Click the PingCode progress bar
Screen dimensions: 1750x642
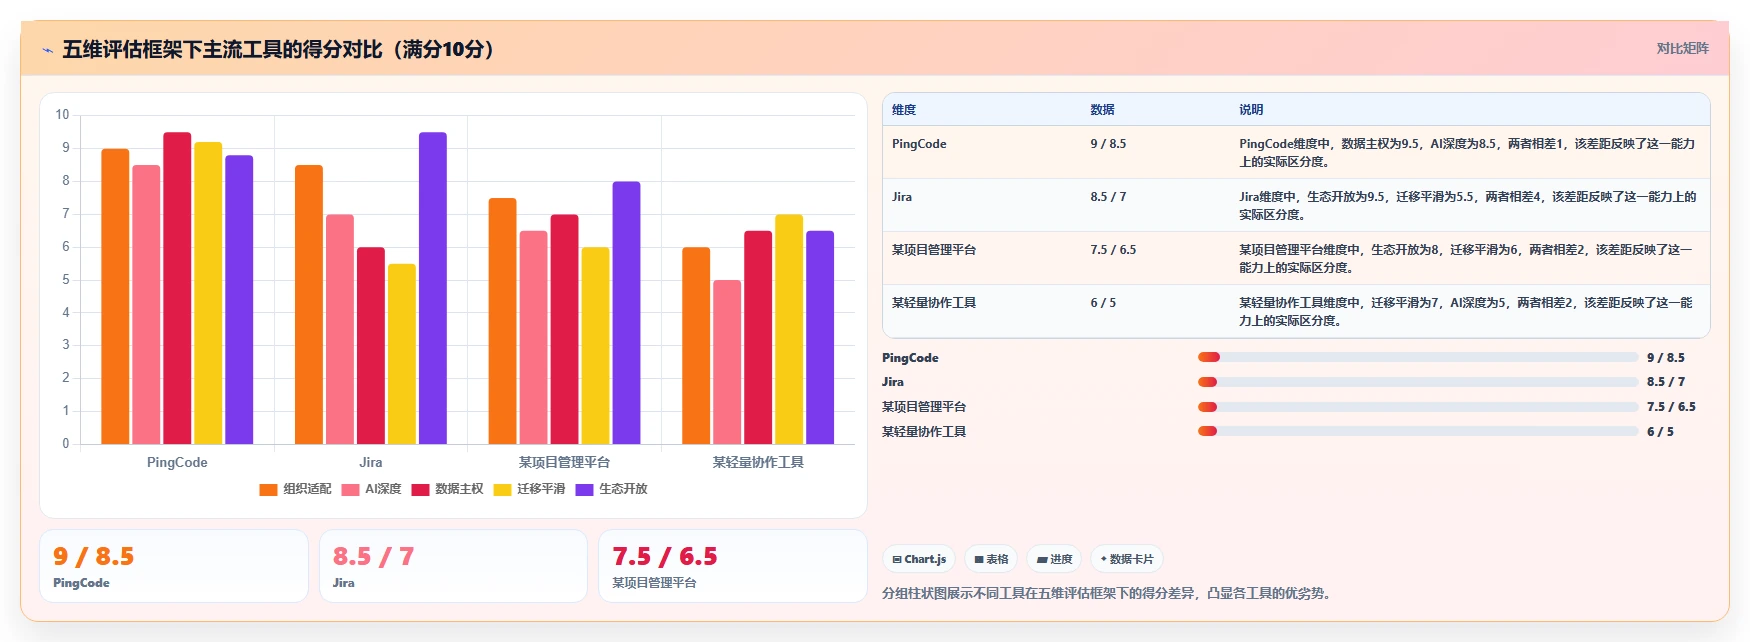click(1418, 357)
